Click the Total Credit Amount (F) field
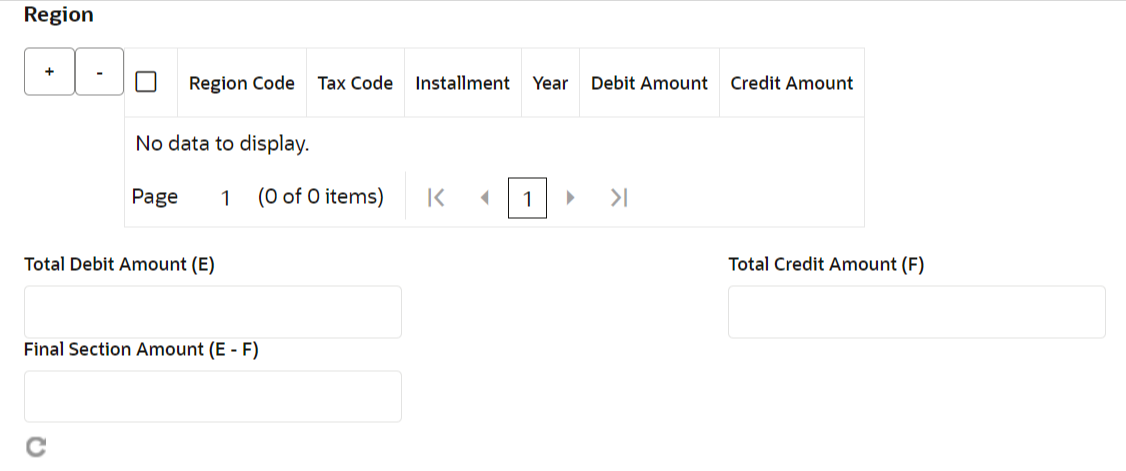Screen dimensions: 1126x471 click(x=916, y=312)
